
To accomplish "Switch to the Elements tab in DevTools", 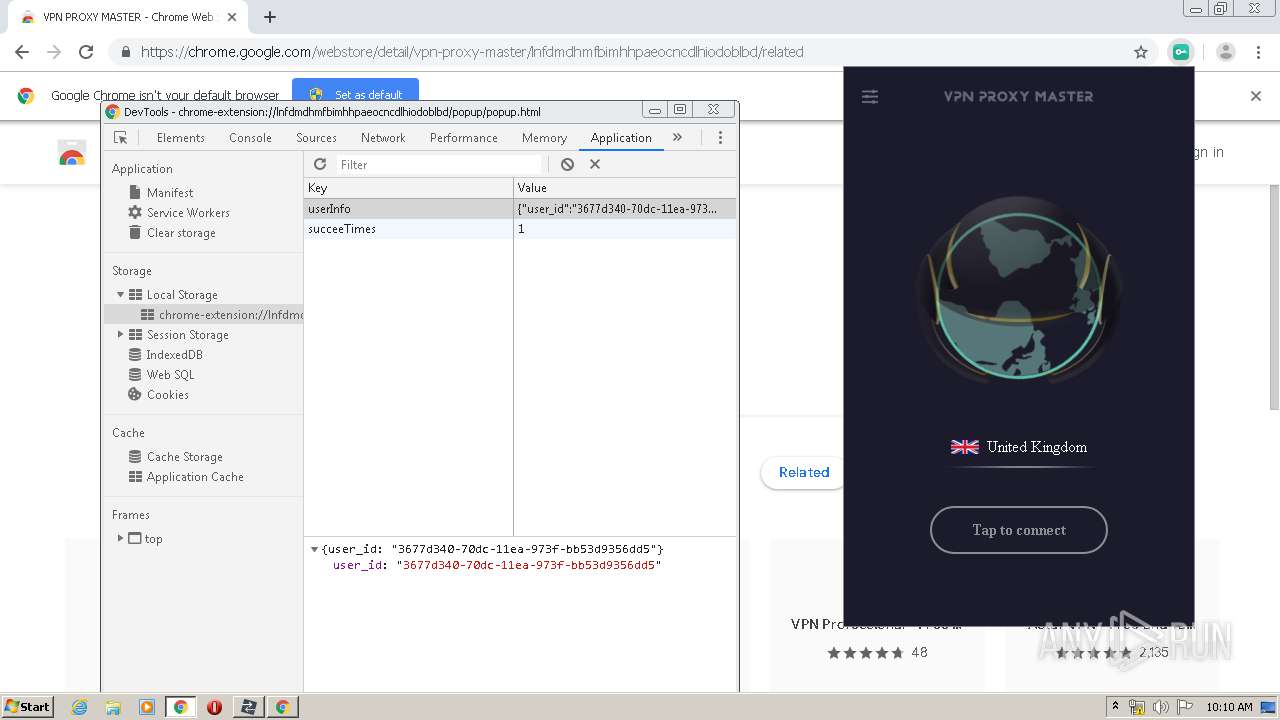I will pos(181,138).
